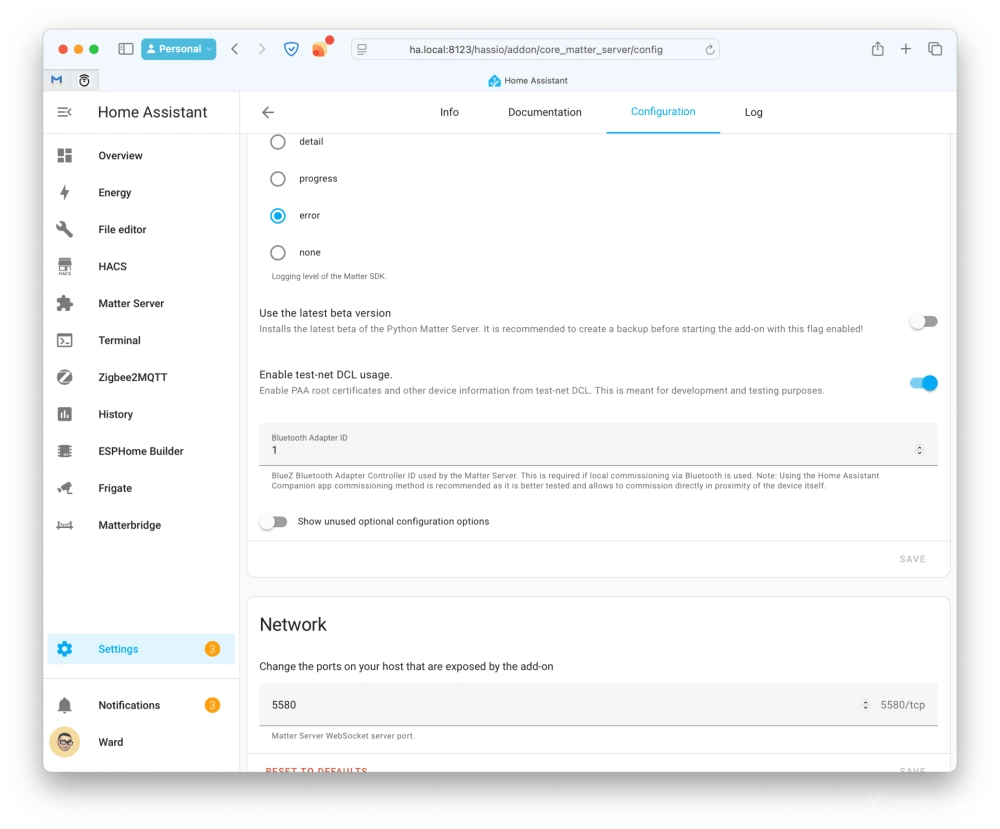1000x829 pixels.
Task: Click the Bluetooth Adapter ID stepper arrows
Action: click(x=919, y=451)
